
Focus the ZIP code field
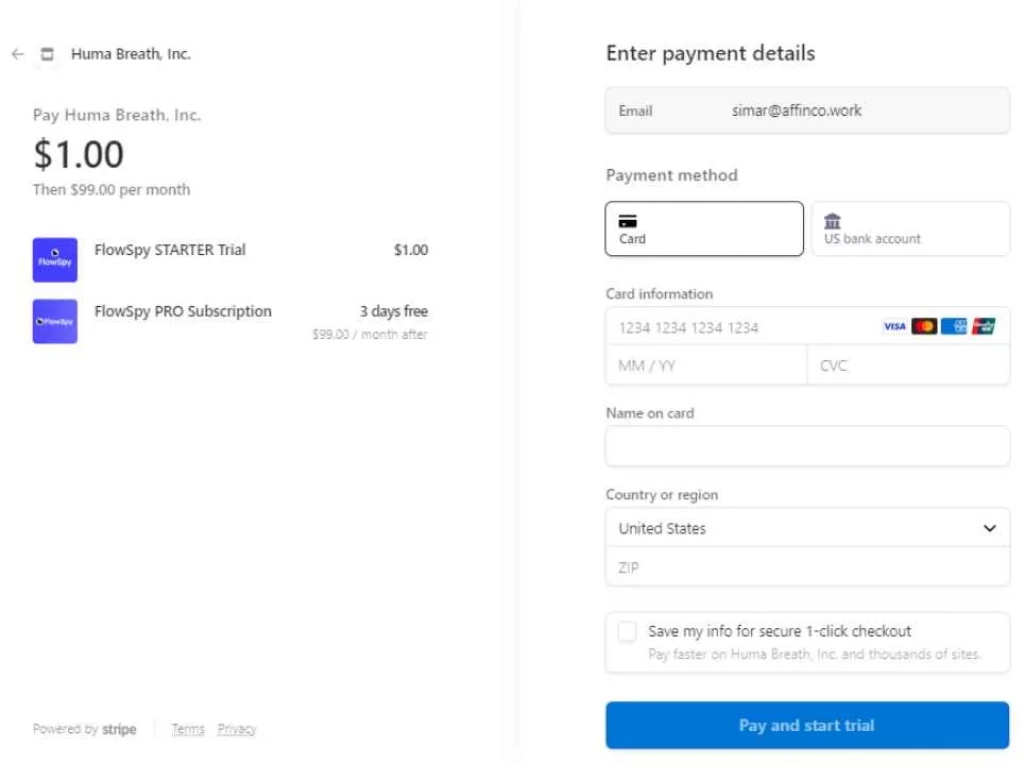coord(807,567)
